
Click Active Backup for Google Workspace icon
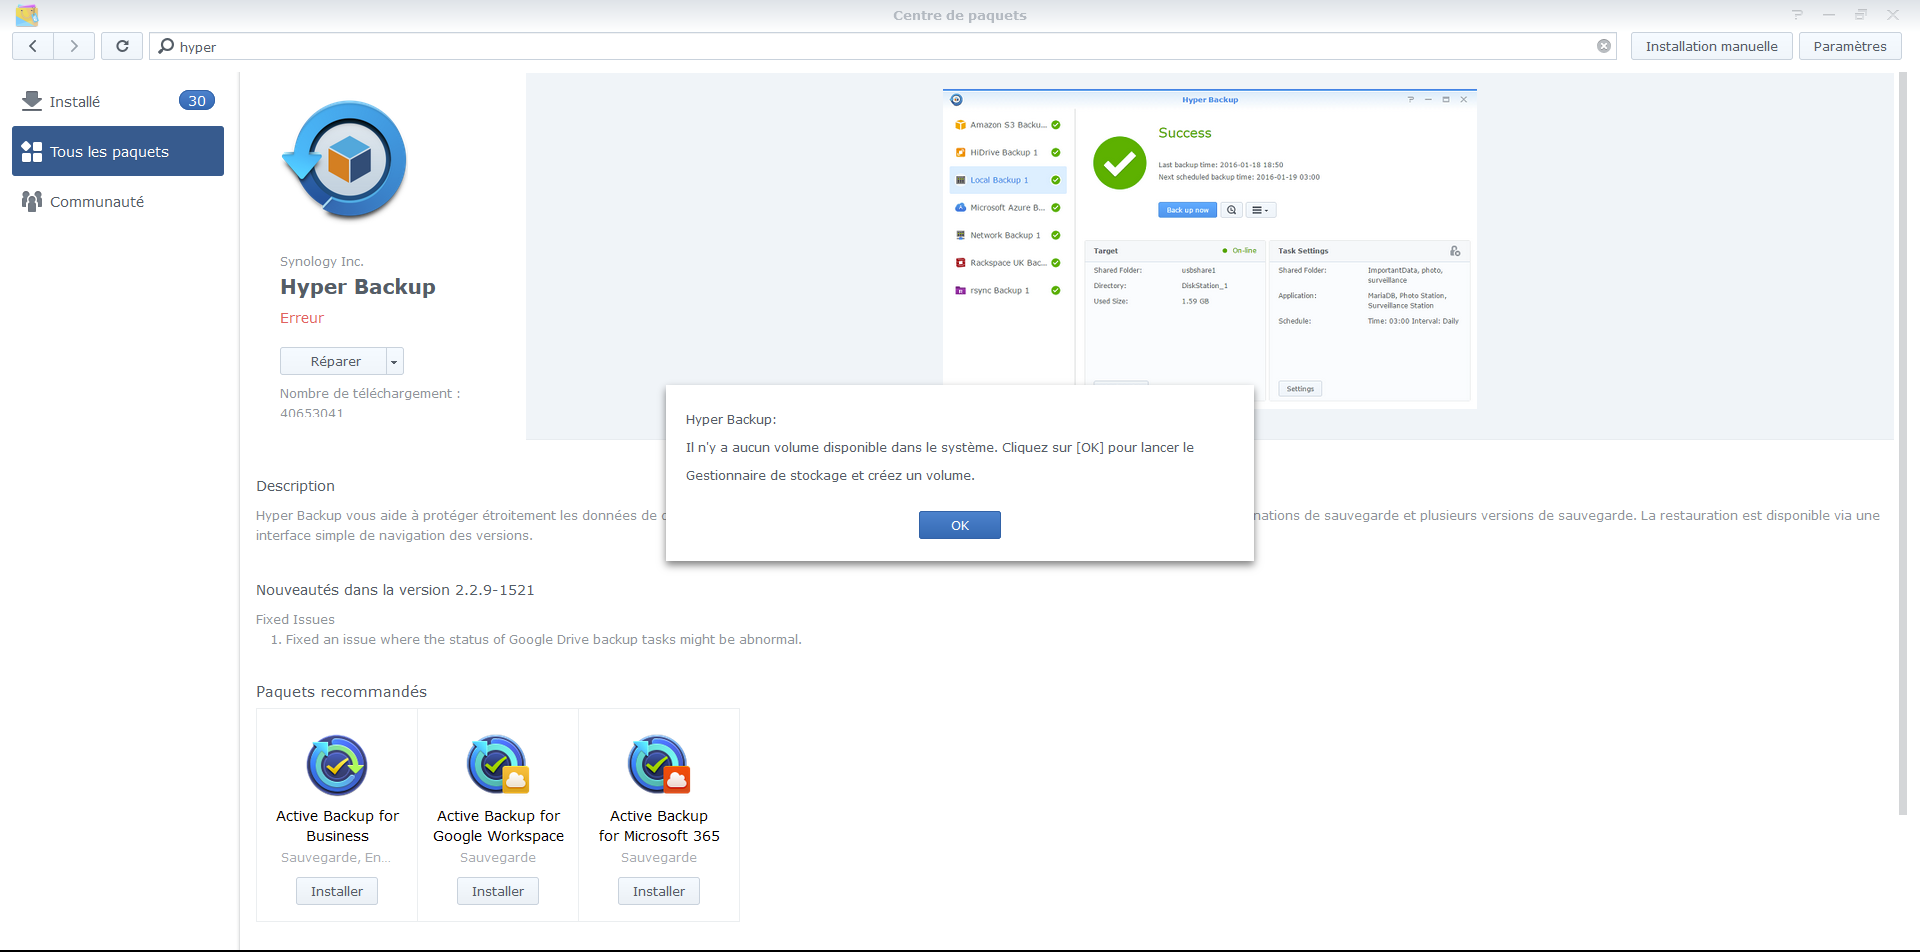click(498, 765)
